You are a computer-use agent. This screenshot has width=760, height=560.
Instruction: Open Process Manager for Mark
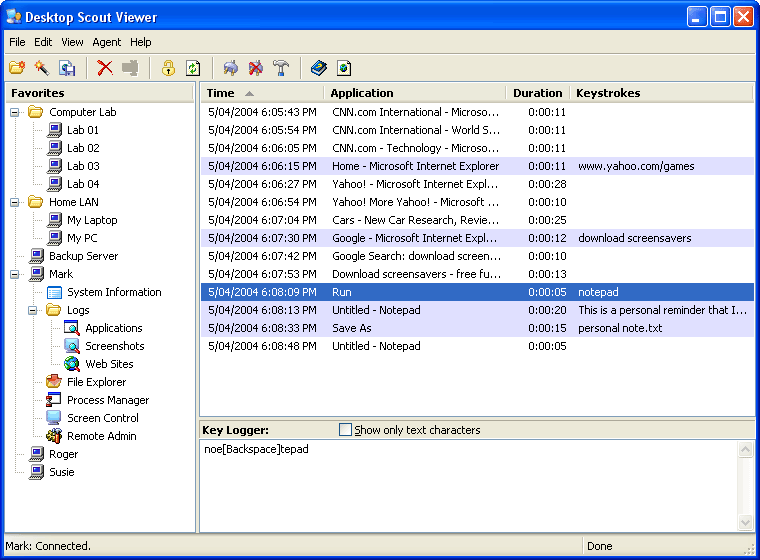[107, 400]
